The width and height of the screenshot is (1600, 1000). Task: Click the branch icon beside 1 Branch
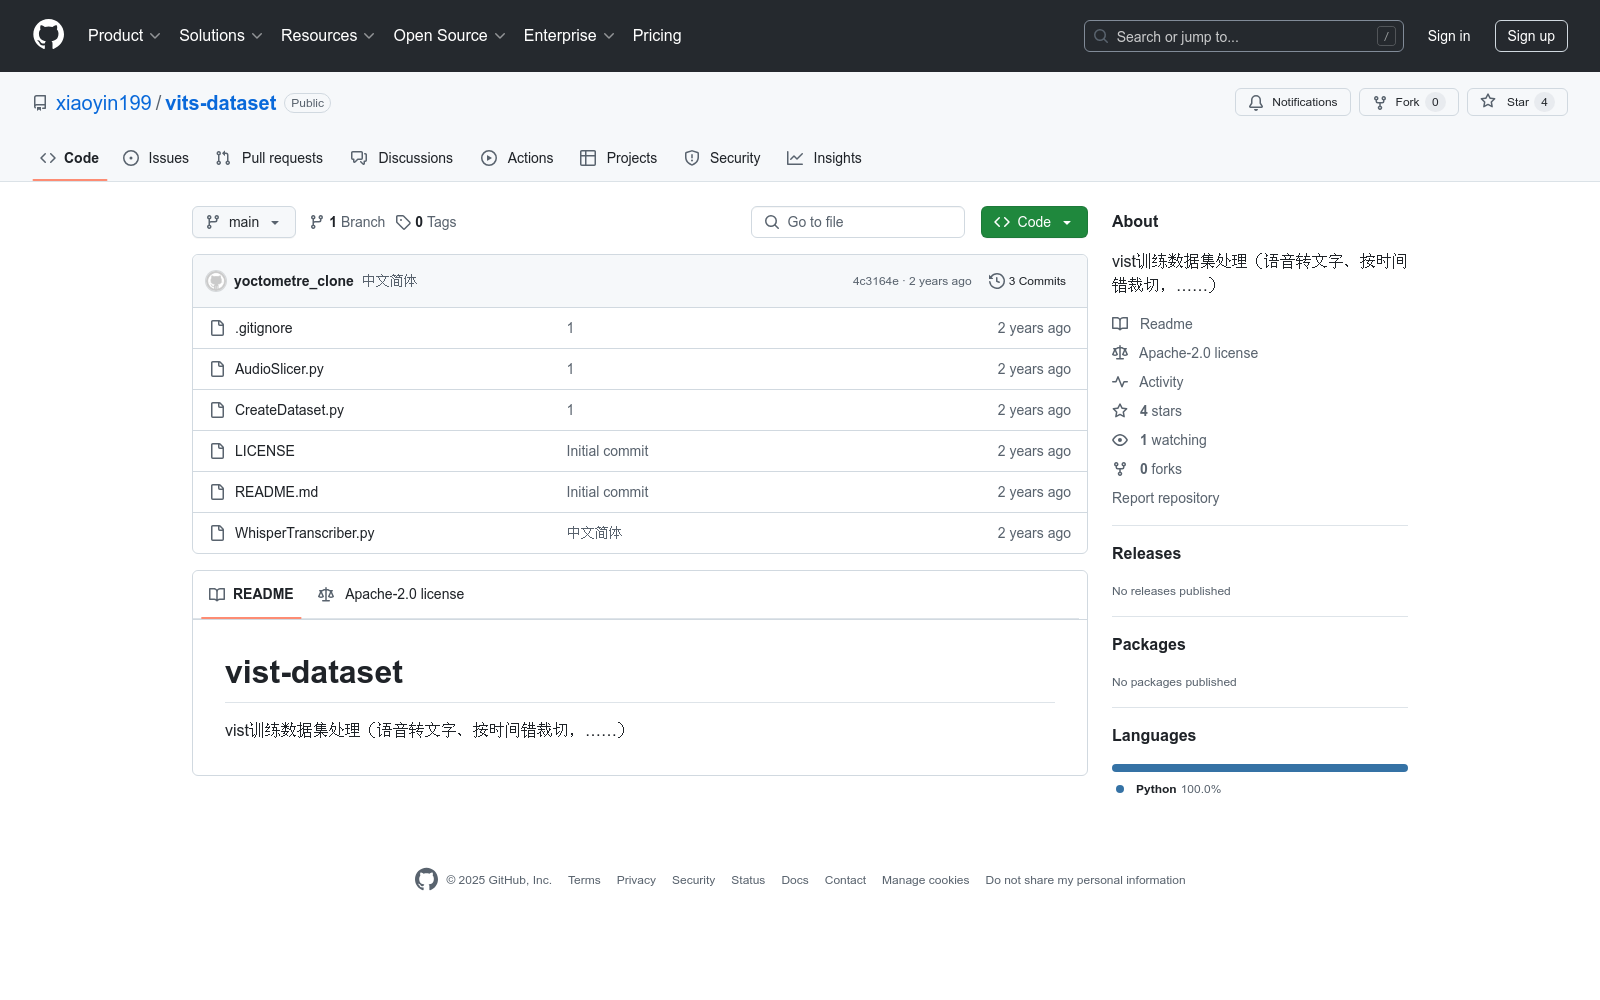(317, 222)
